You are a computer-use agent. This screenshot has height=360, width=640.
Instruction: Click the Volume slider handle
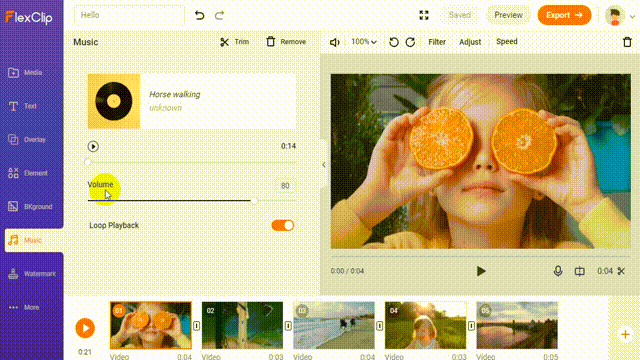coord(254,201)
